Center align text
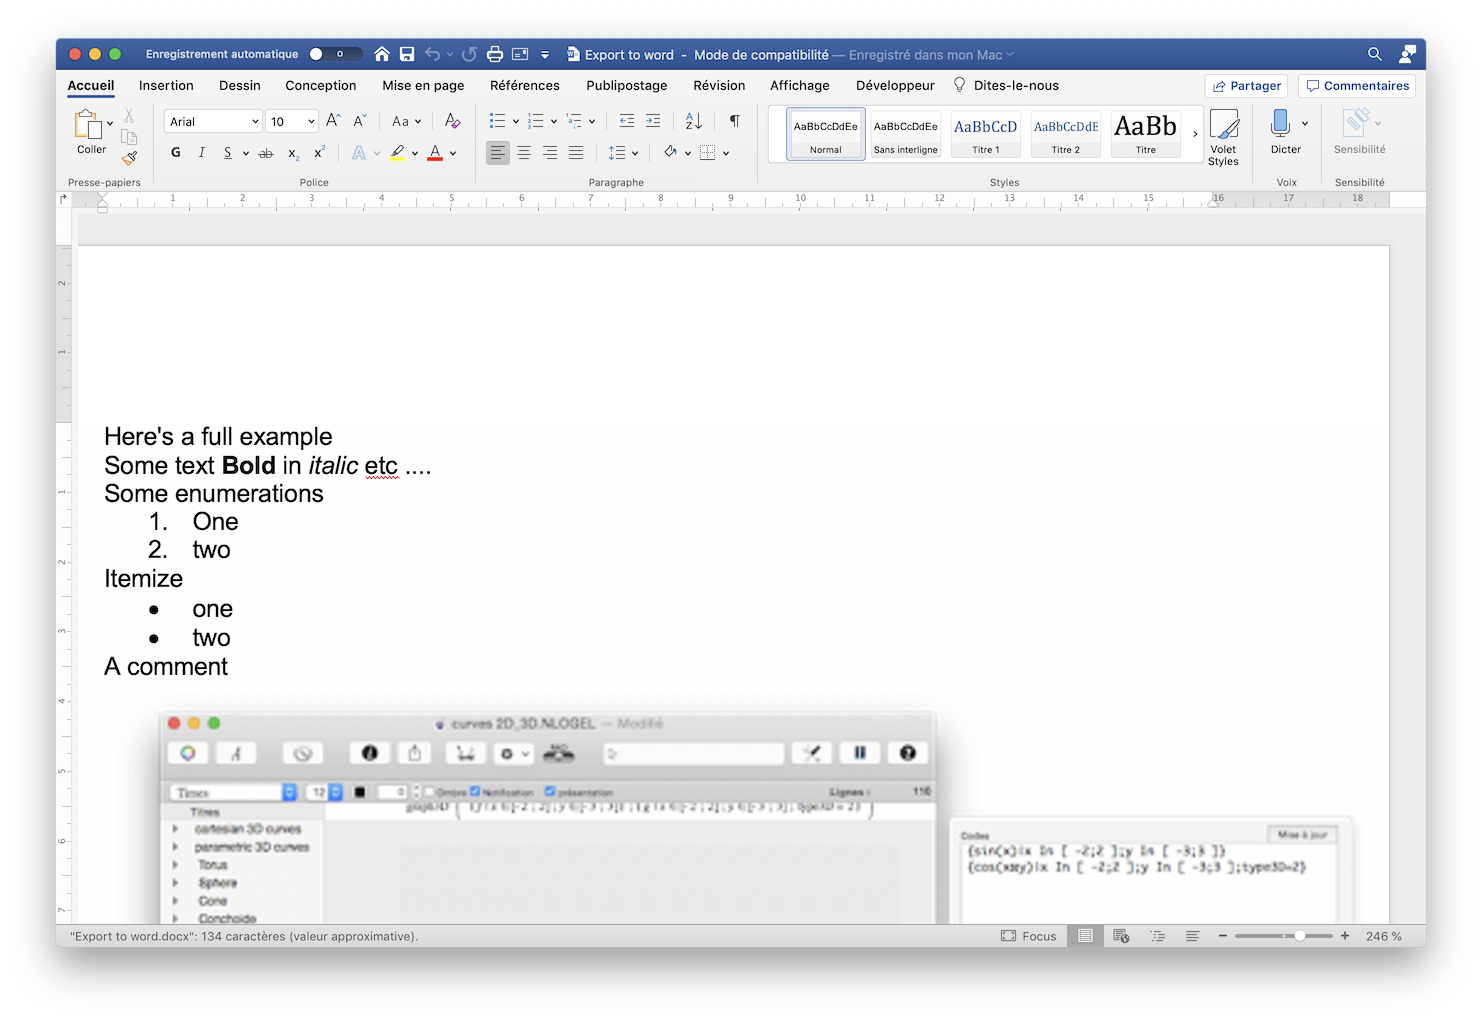This screenshot has height=1021, width=1482. coord(524,153)
